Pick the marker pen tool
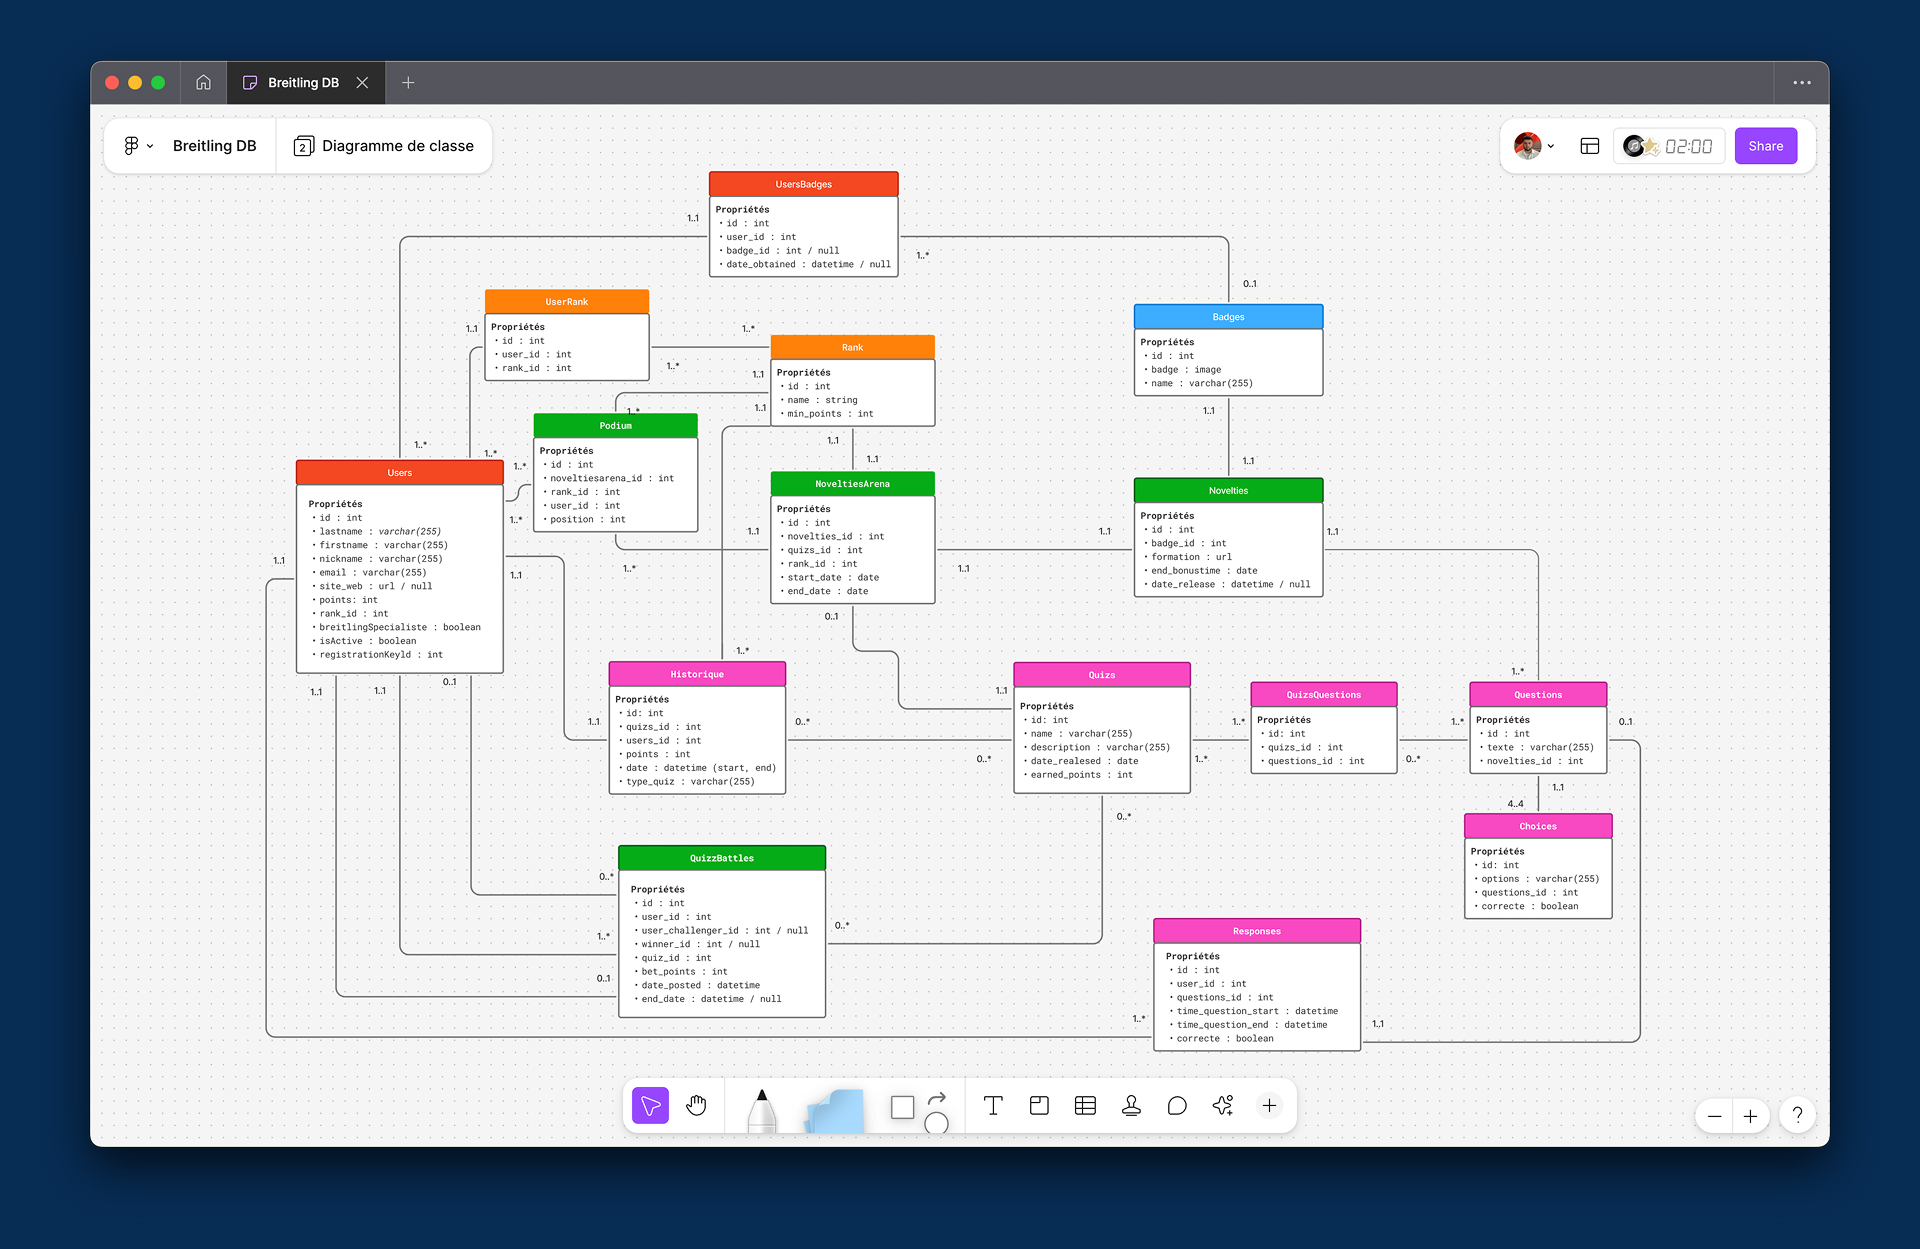 point(762,1110)
